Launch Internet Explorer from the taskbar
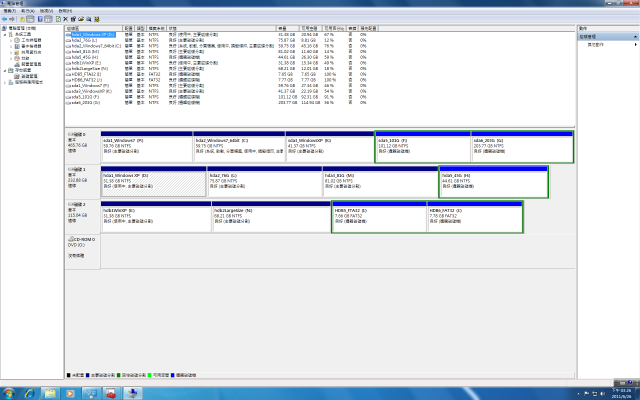640x400 pixels. point(30,393)
